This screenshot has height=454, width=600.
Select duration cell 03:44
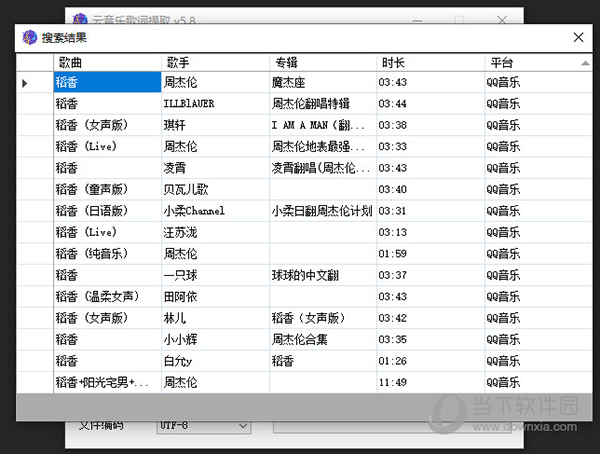[x=430, y=104]
